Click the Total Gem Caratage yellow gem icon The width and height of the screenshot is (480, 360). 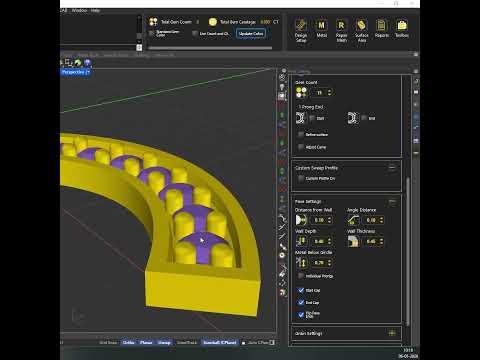[x=213, y=22]
